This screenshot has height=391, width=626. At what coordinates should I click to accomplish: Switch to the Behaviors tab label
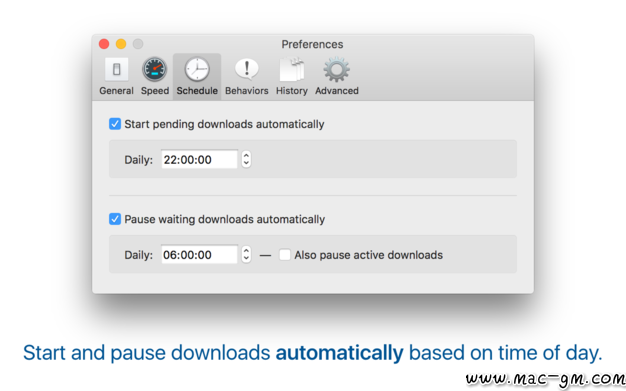coord(247,91)
